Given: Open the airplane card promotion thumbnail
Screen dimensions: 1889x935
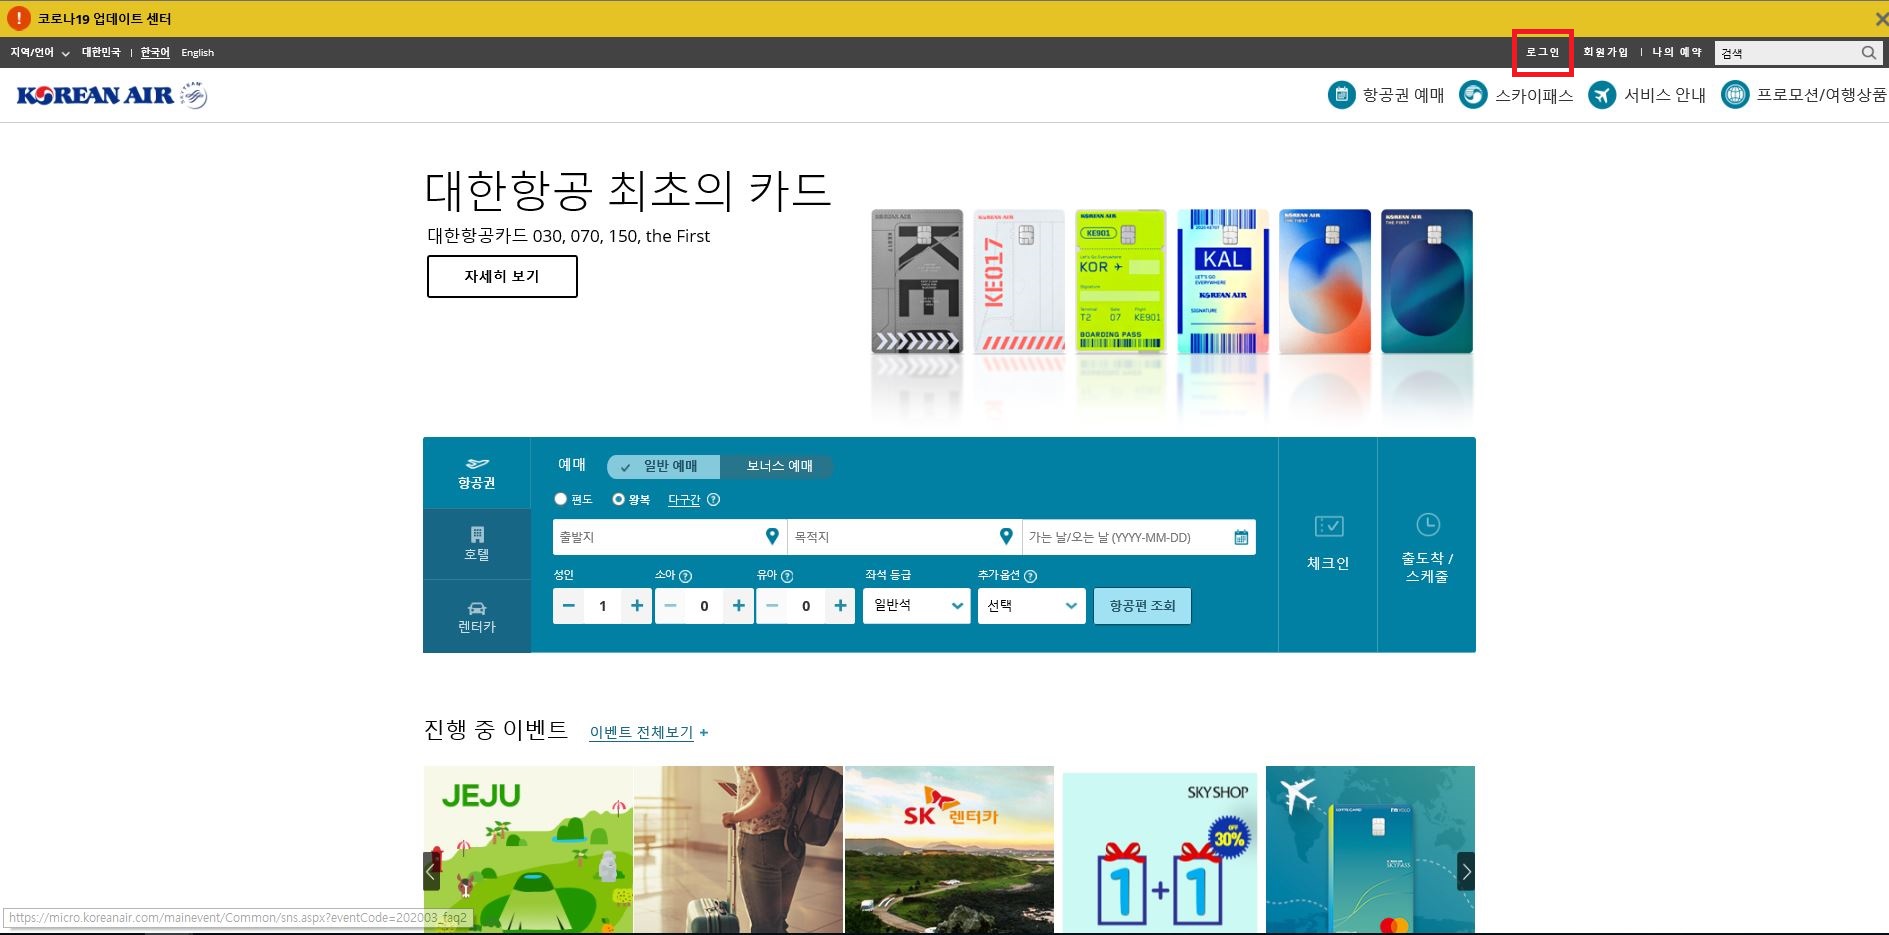Looking at the screenshot, I should coord(1370,849).
